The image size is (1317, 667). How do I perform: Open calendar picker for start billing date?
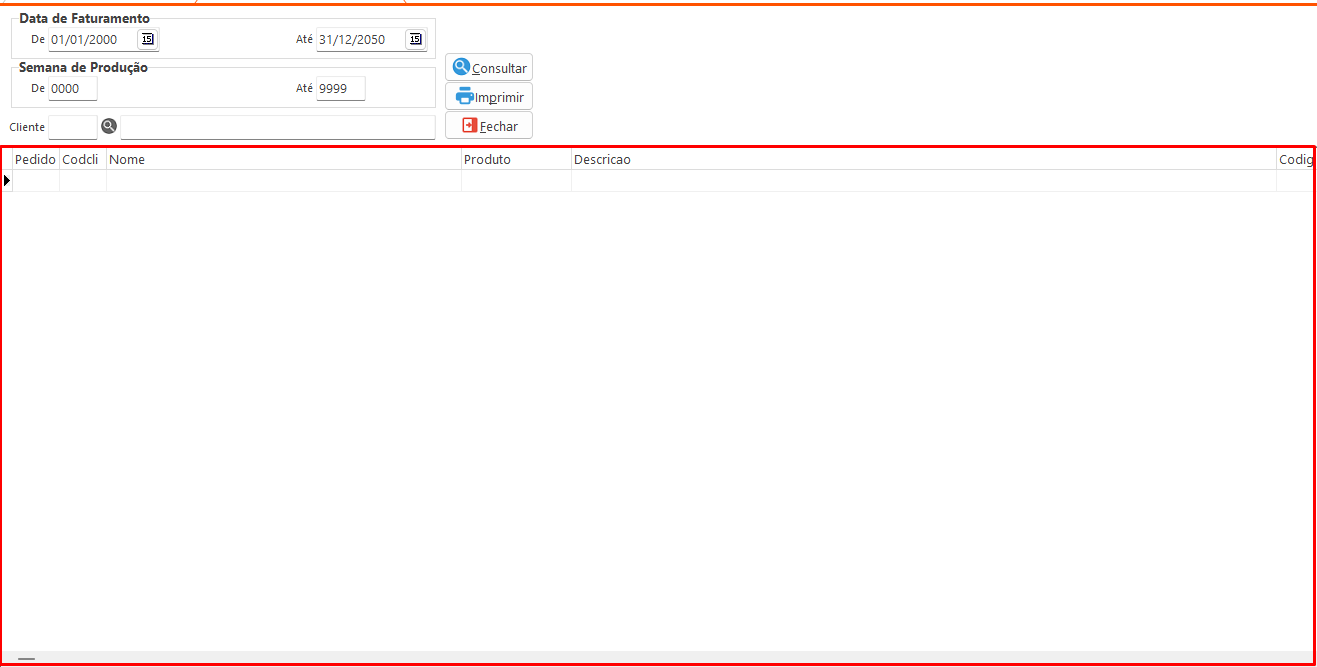pyautogui.click(x=148, y=39)
